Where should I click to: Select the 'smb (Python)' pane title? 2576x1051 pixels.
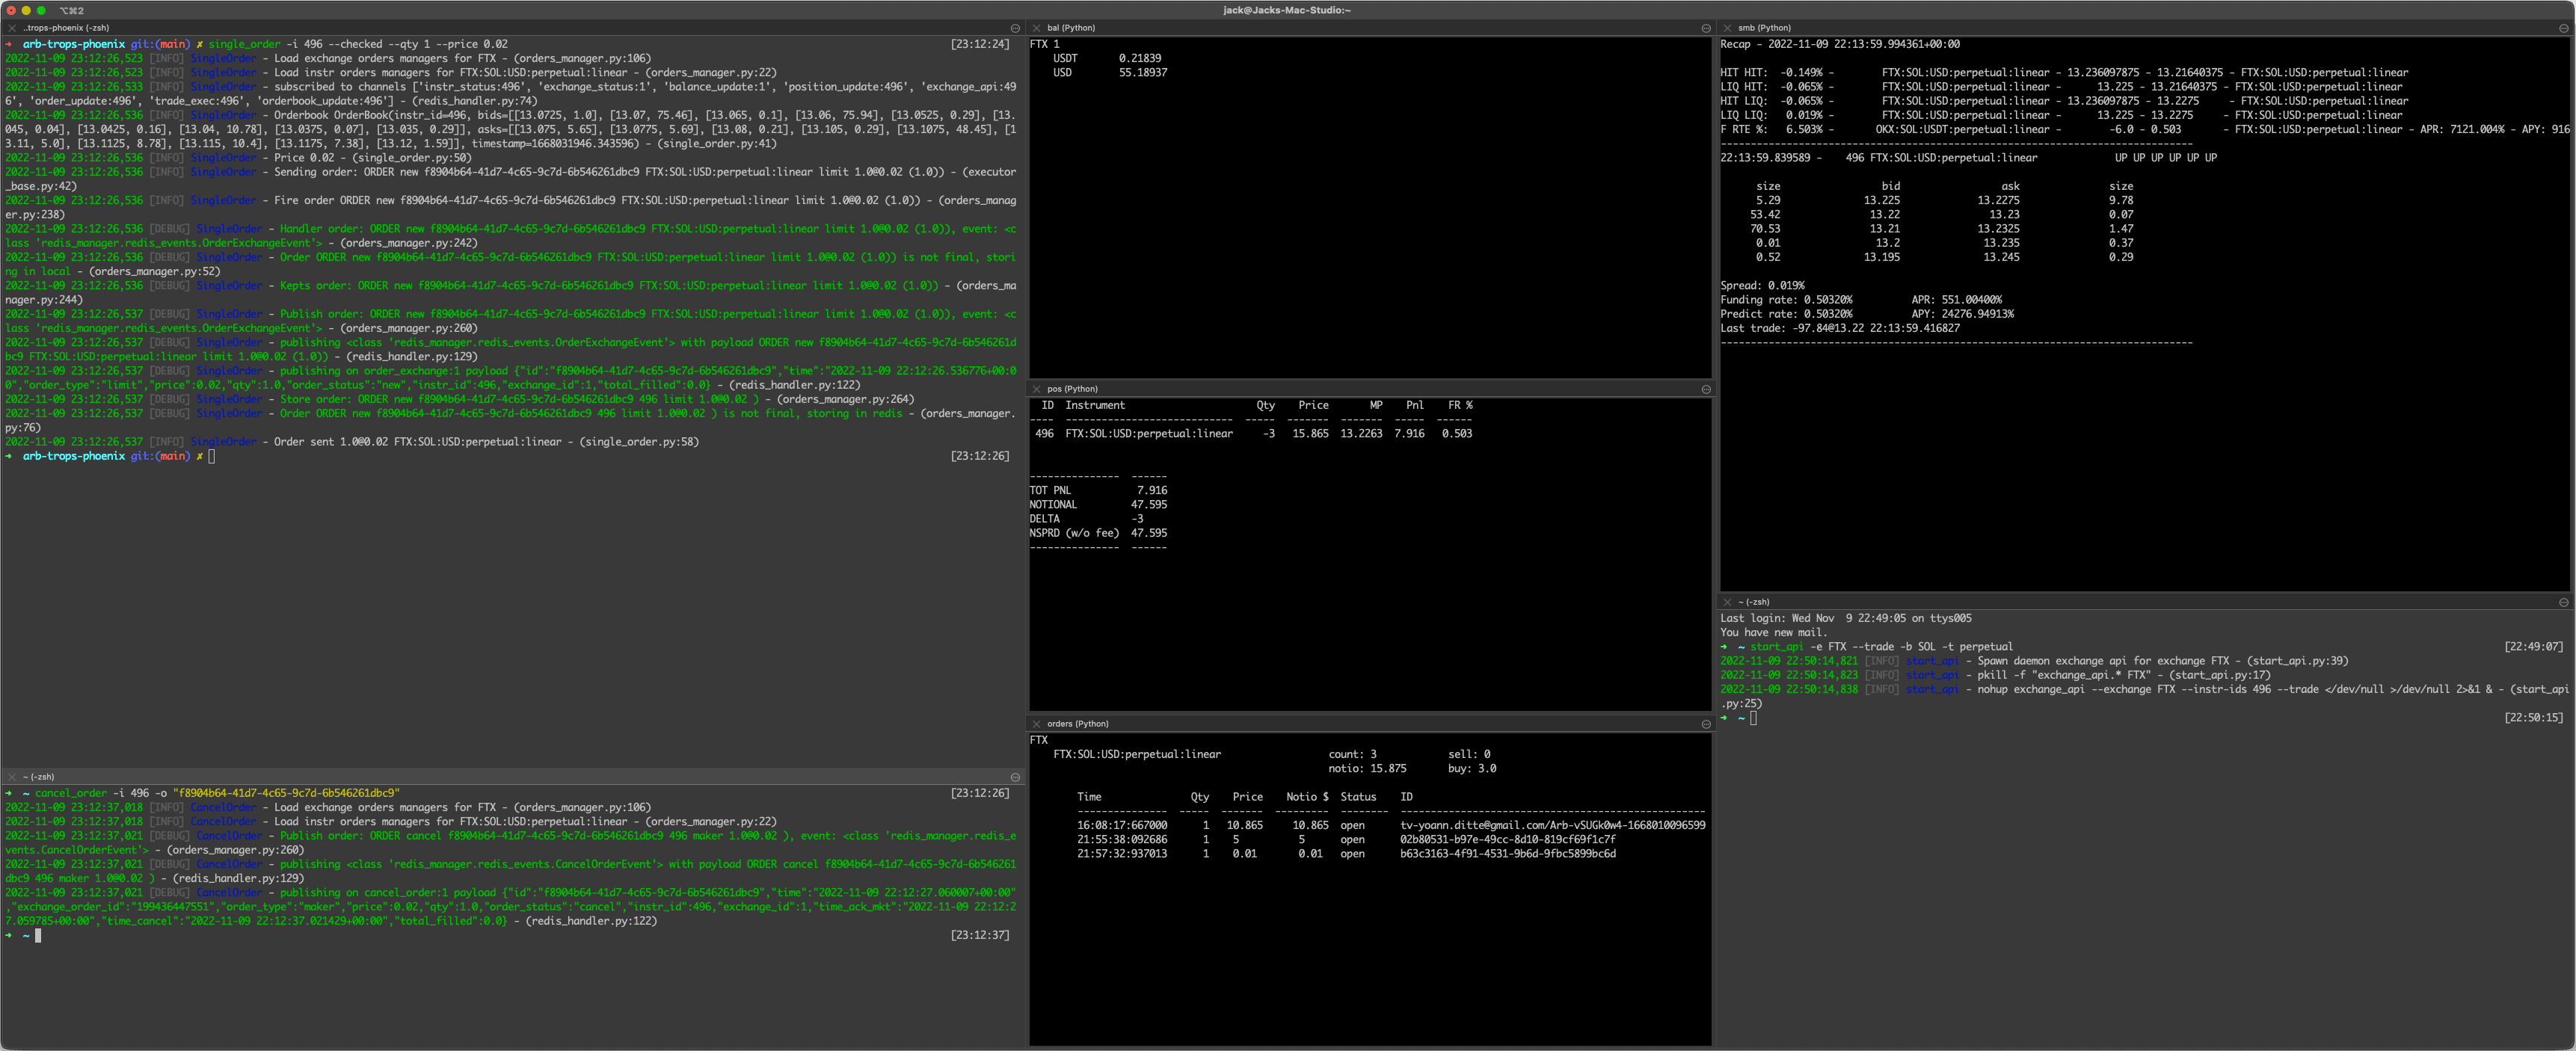click(x=1764, y=28)
